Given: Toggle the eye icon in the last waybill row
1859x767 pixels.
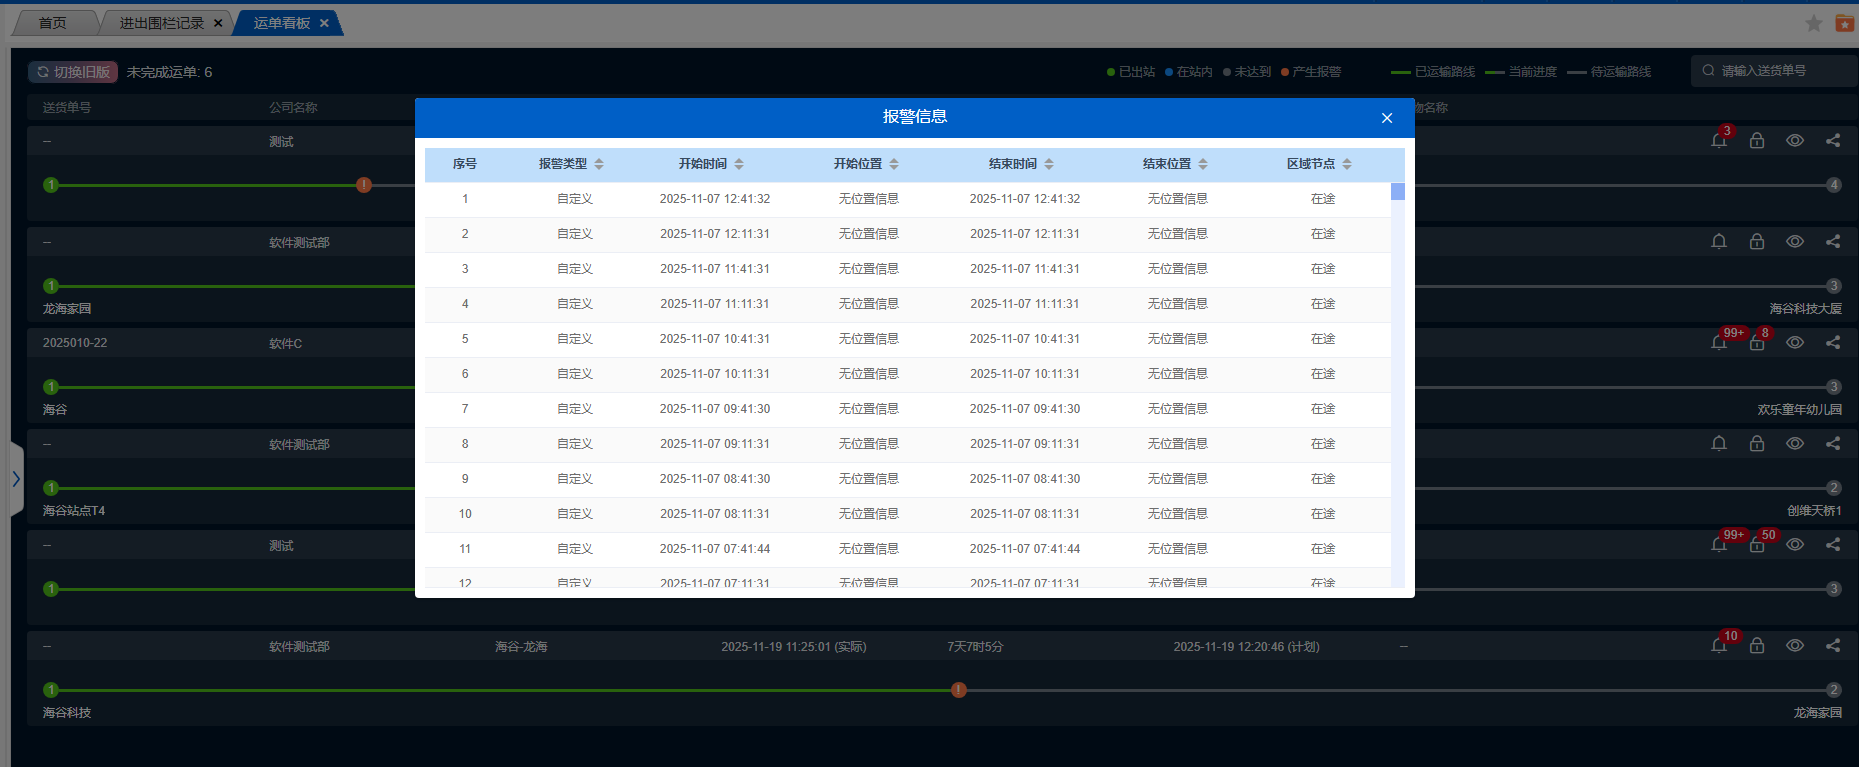Looking at the screenshot, I should pos(1795,646).
